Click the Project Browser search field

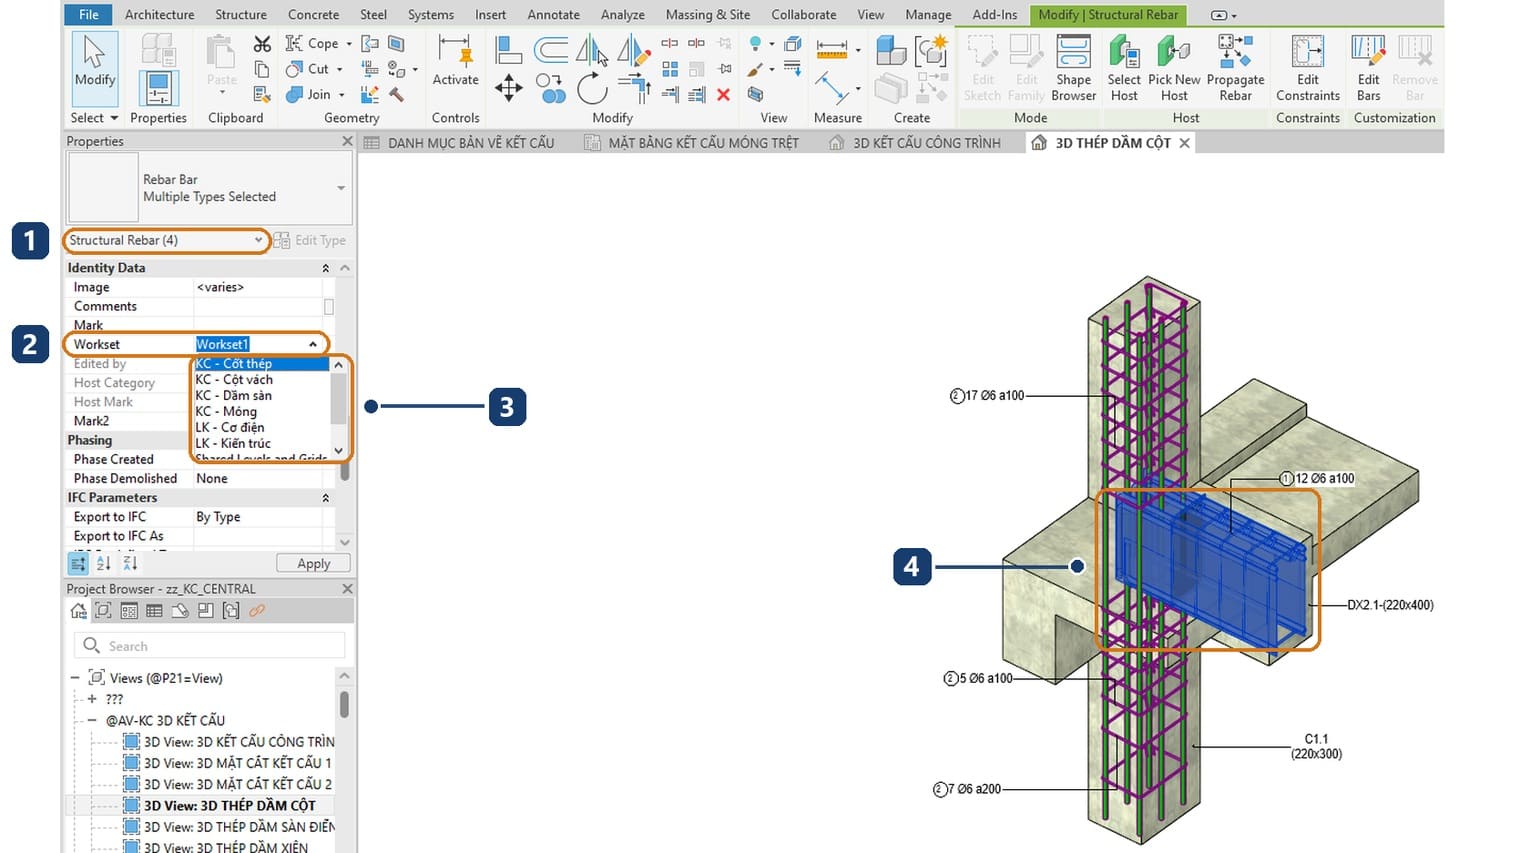209,646
